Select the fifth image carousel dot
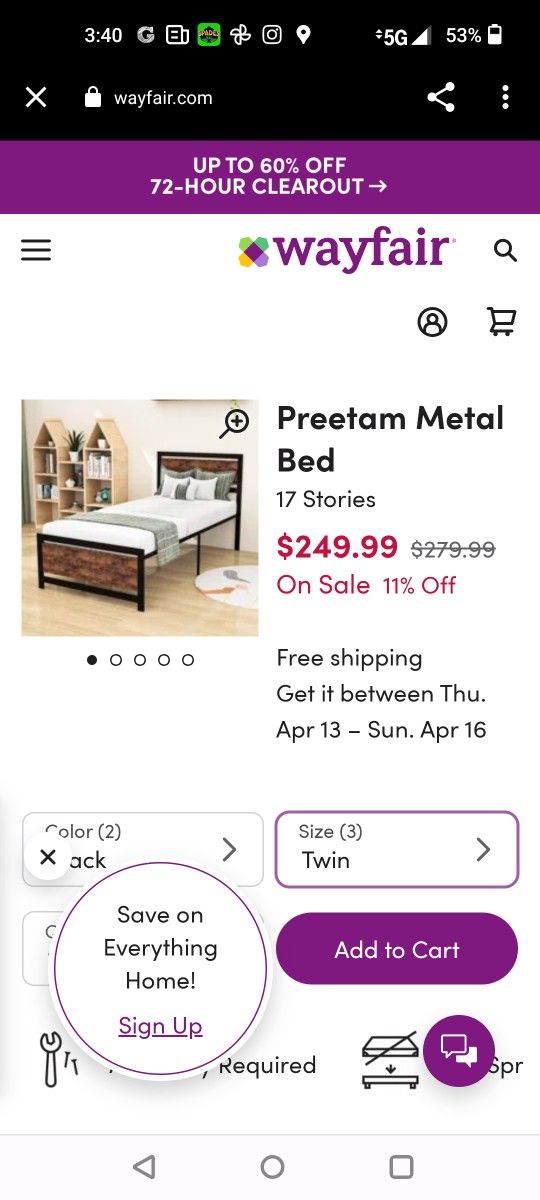The width and height of the screenshot is (540, 1200). (x=188, y=660)
